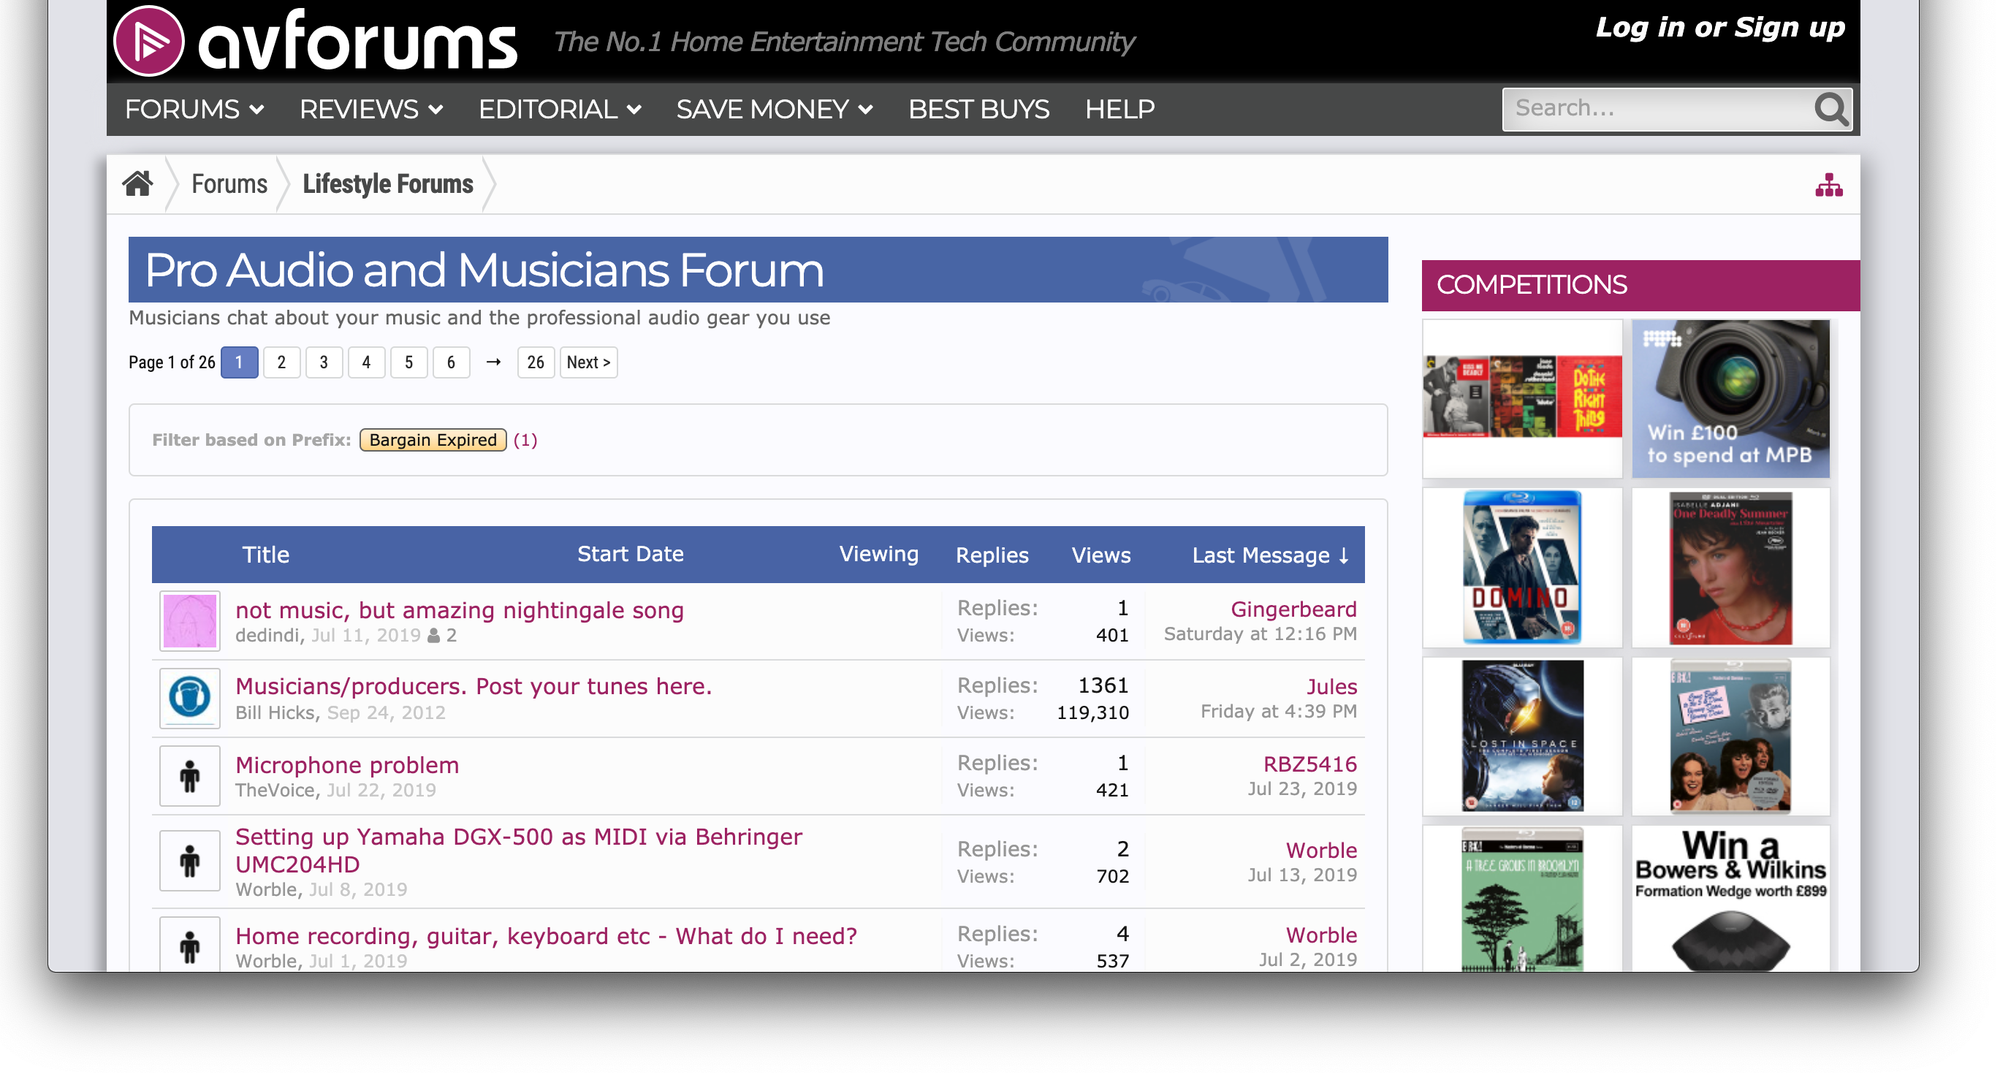Viewport: 2000px width, 1080px height.
Task: Open the sitemap tree icon
Action: click(x=1828, y=185)
